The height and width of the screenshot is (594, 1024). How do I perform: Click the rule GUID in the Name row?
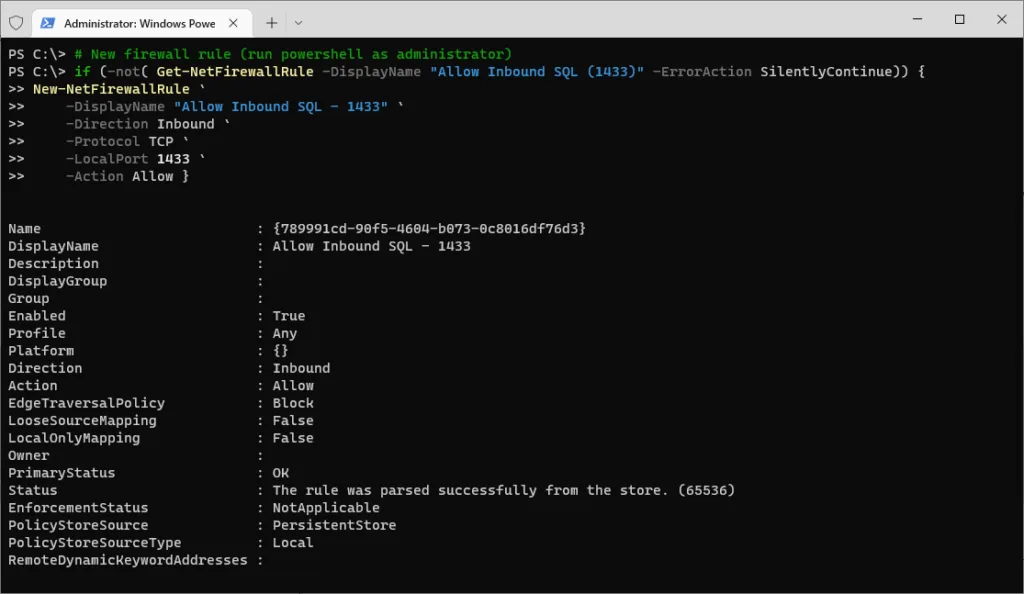point(429,229)
